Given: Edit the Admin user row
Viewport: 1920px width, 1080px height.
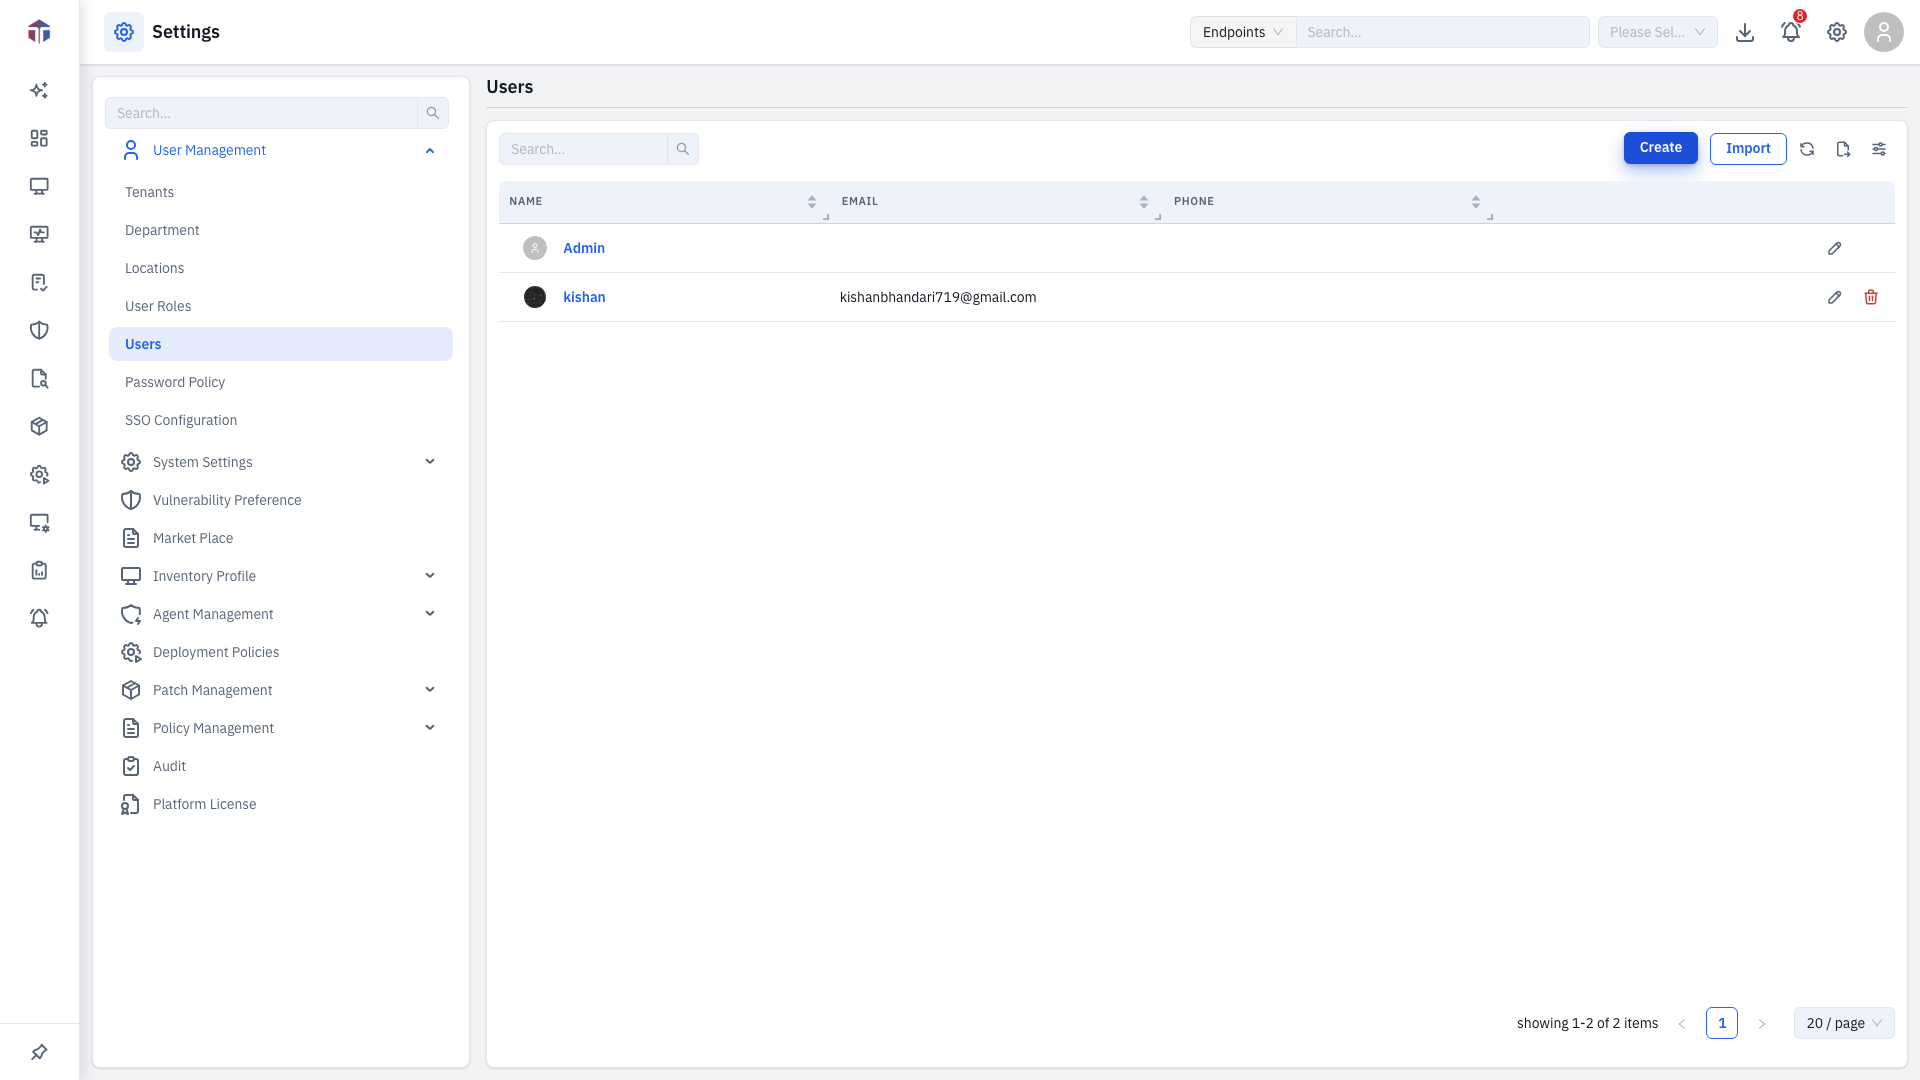Looking at the screenshot, I should (x=1835, y=248).
